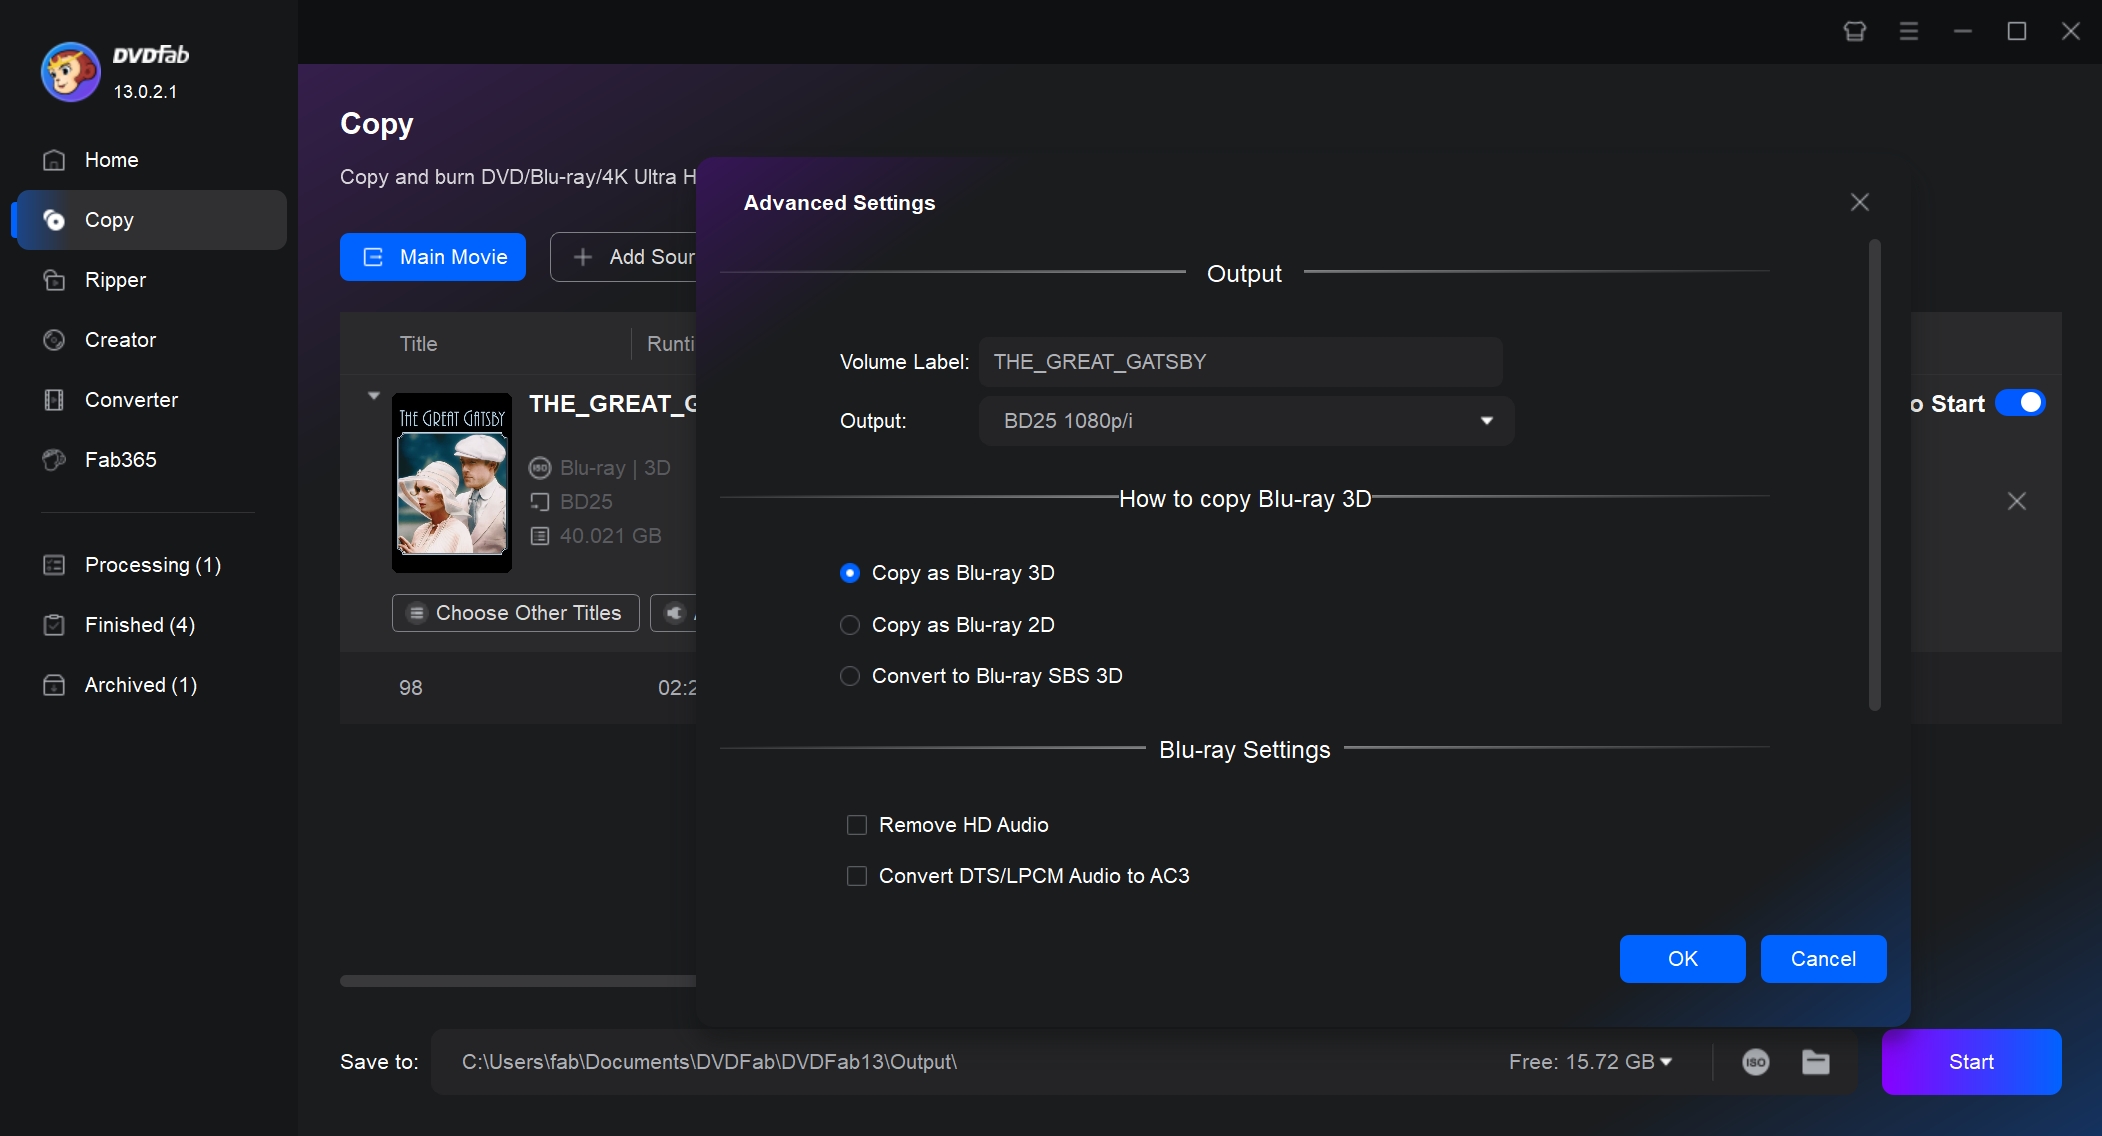The height and width of the screenshot is (1136, 2102).
Task: Click OK to confirm advanced settings
Action: click(x=1682, y=958)
